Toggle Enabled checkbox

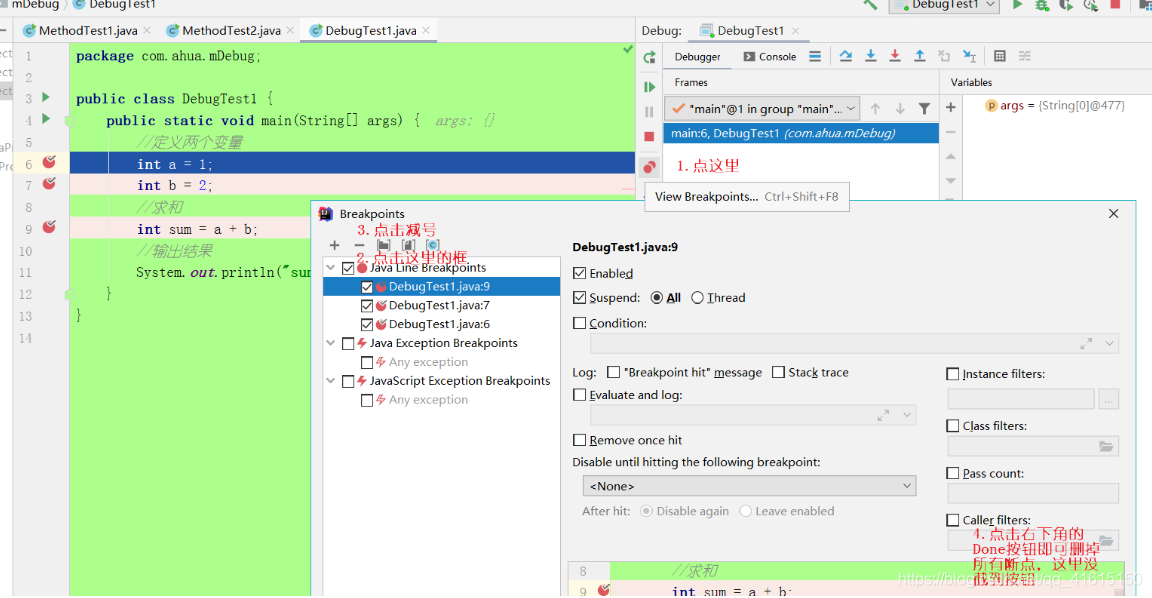[580, 273]
